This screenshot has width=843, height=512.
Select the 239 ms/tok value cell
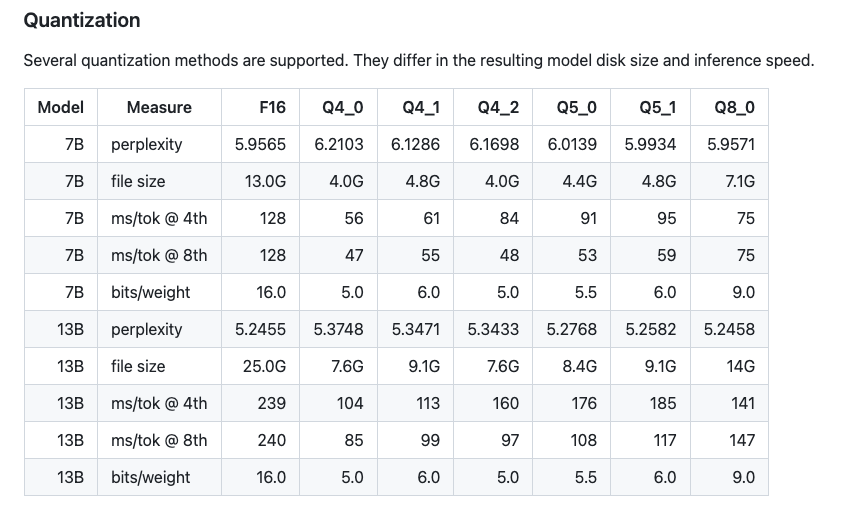272,403
